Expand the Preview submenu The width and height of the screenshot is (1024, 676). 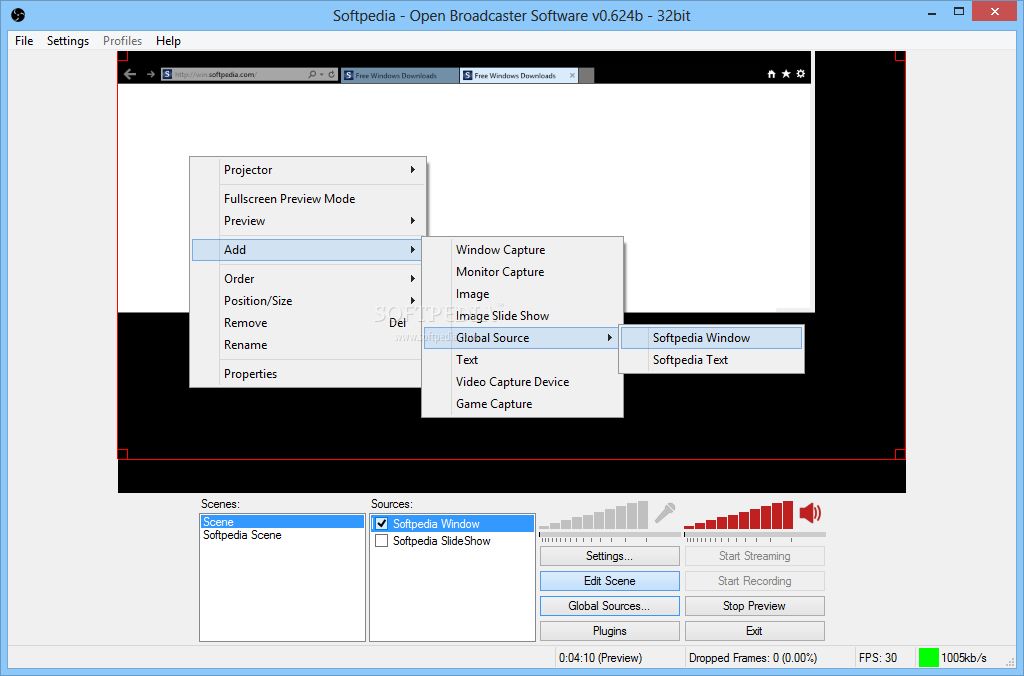coord(308,221)
